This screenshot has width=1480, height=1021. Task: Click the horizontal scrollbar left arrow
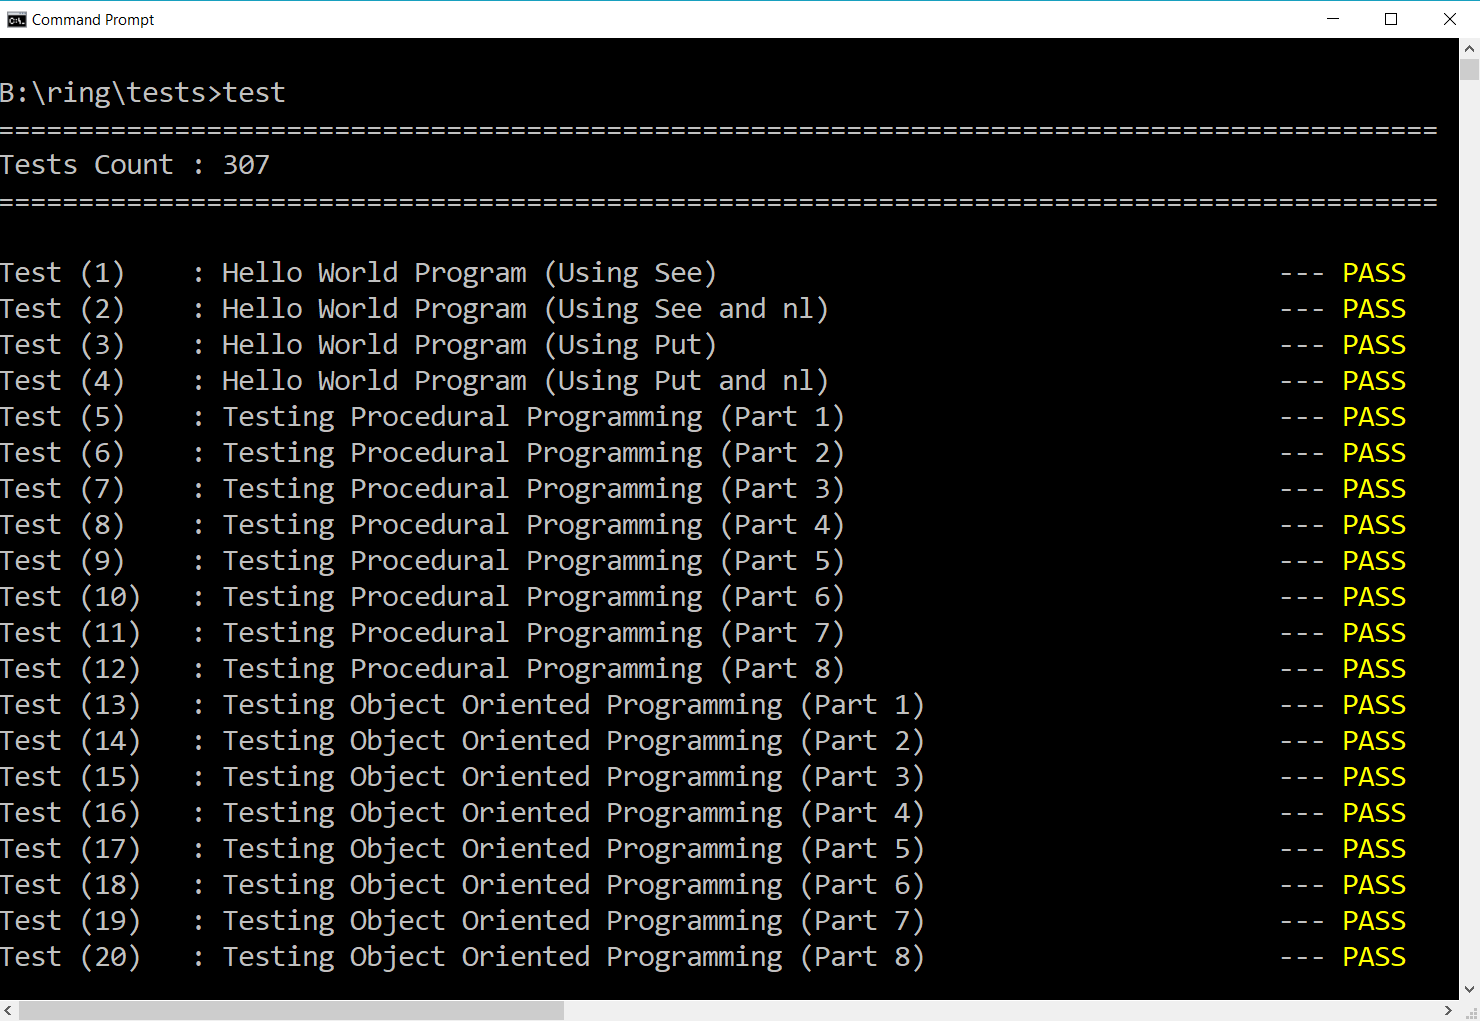click(x=8, y=1011)
